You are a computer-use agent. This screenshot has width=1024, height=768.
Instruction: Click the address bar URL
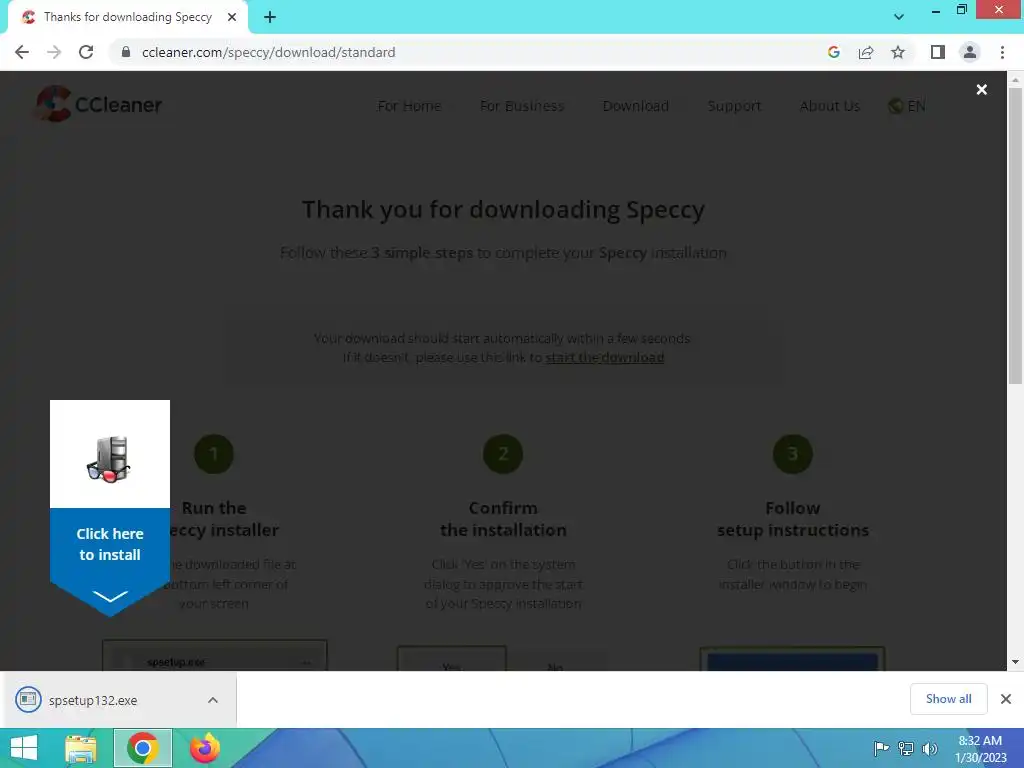click(x=268, y=52)
